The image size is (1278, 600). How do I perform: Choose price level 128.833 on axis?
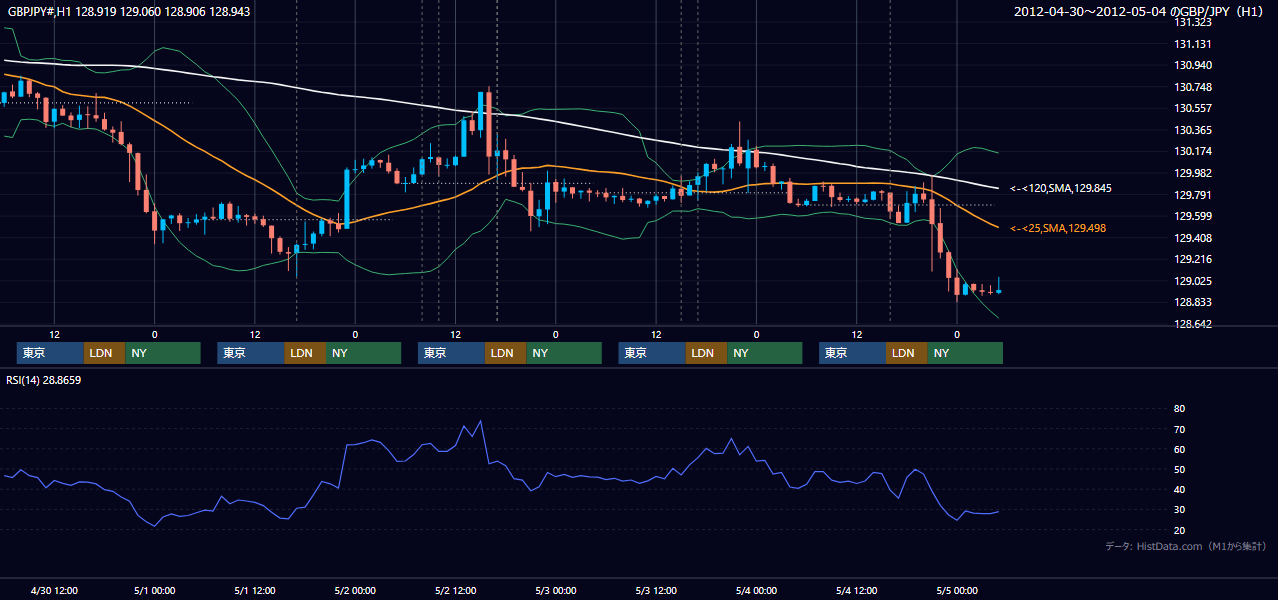[1192, 302]
